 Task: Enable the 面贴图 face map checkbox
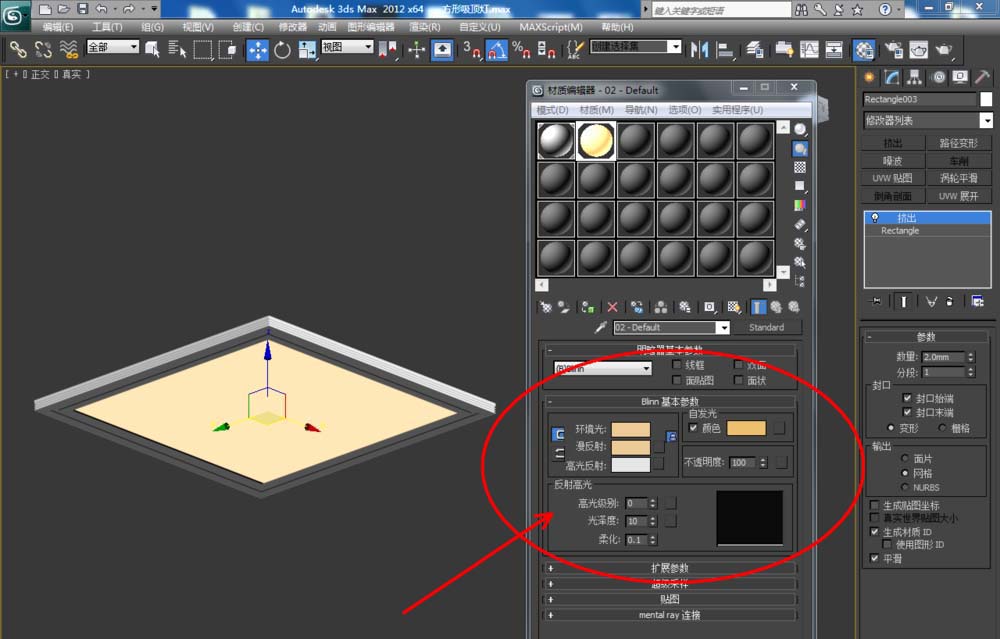[x=677, y=380]
